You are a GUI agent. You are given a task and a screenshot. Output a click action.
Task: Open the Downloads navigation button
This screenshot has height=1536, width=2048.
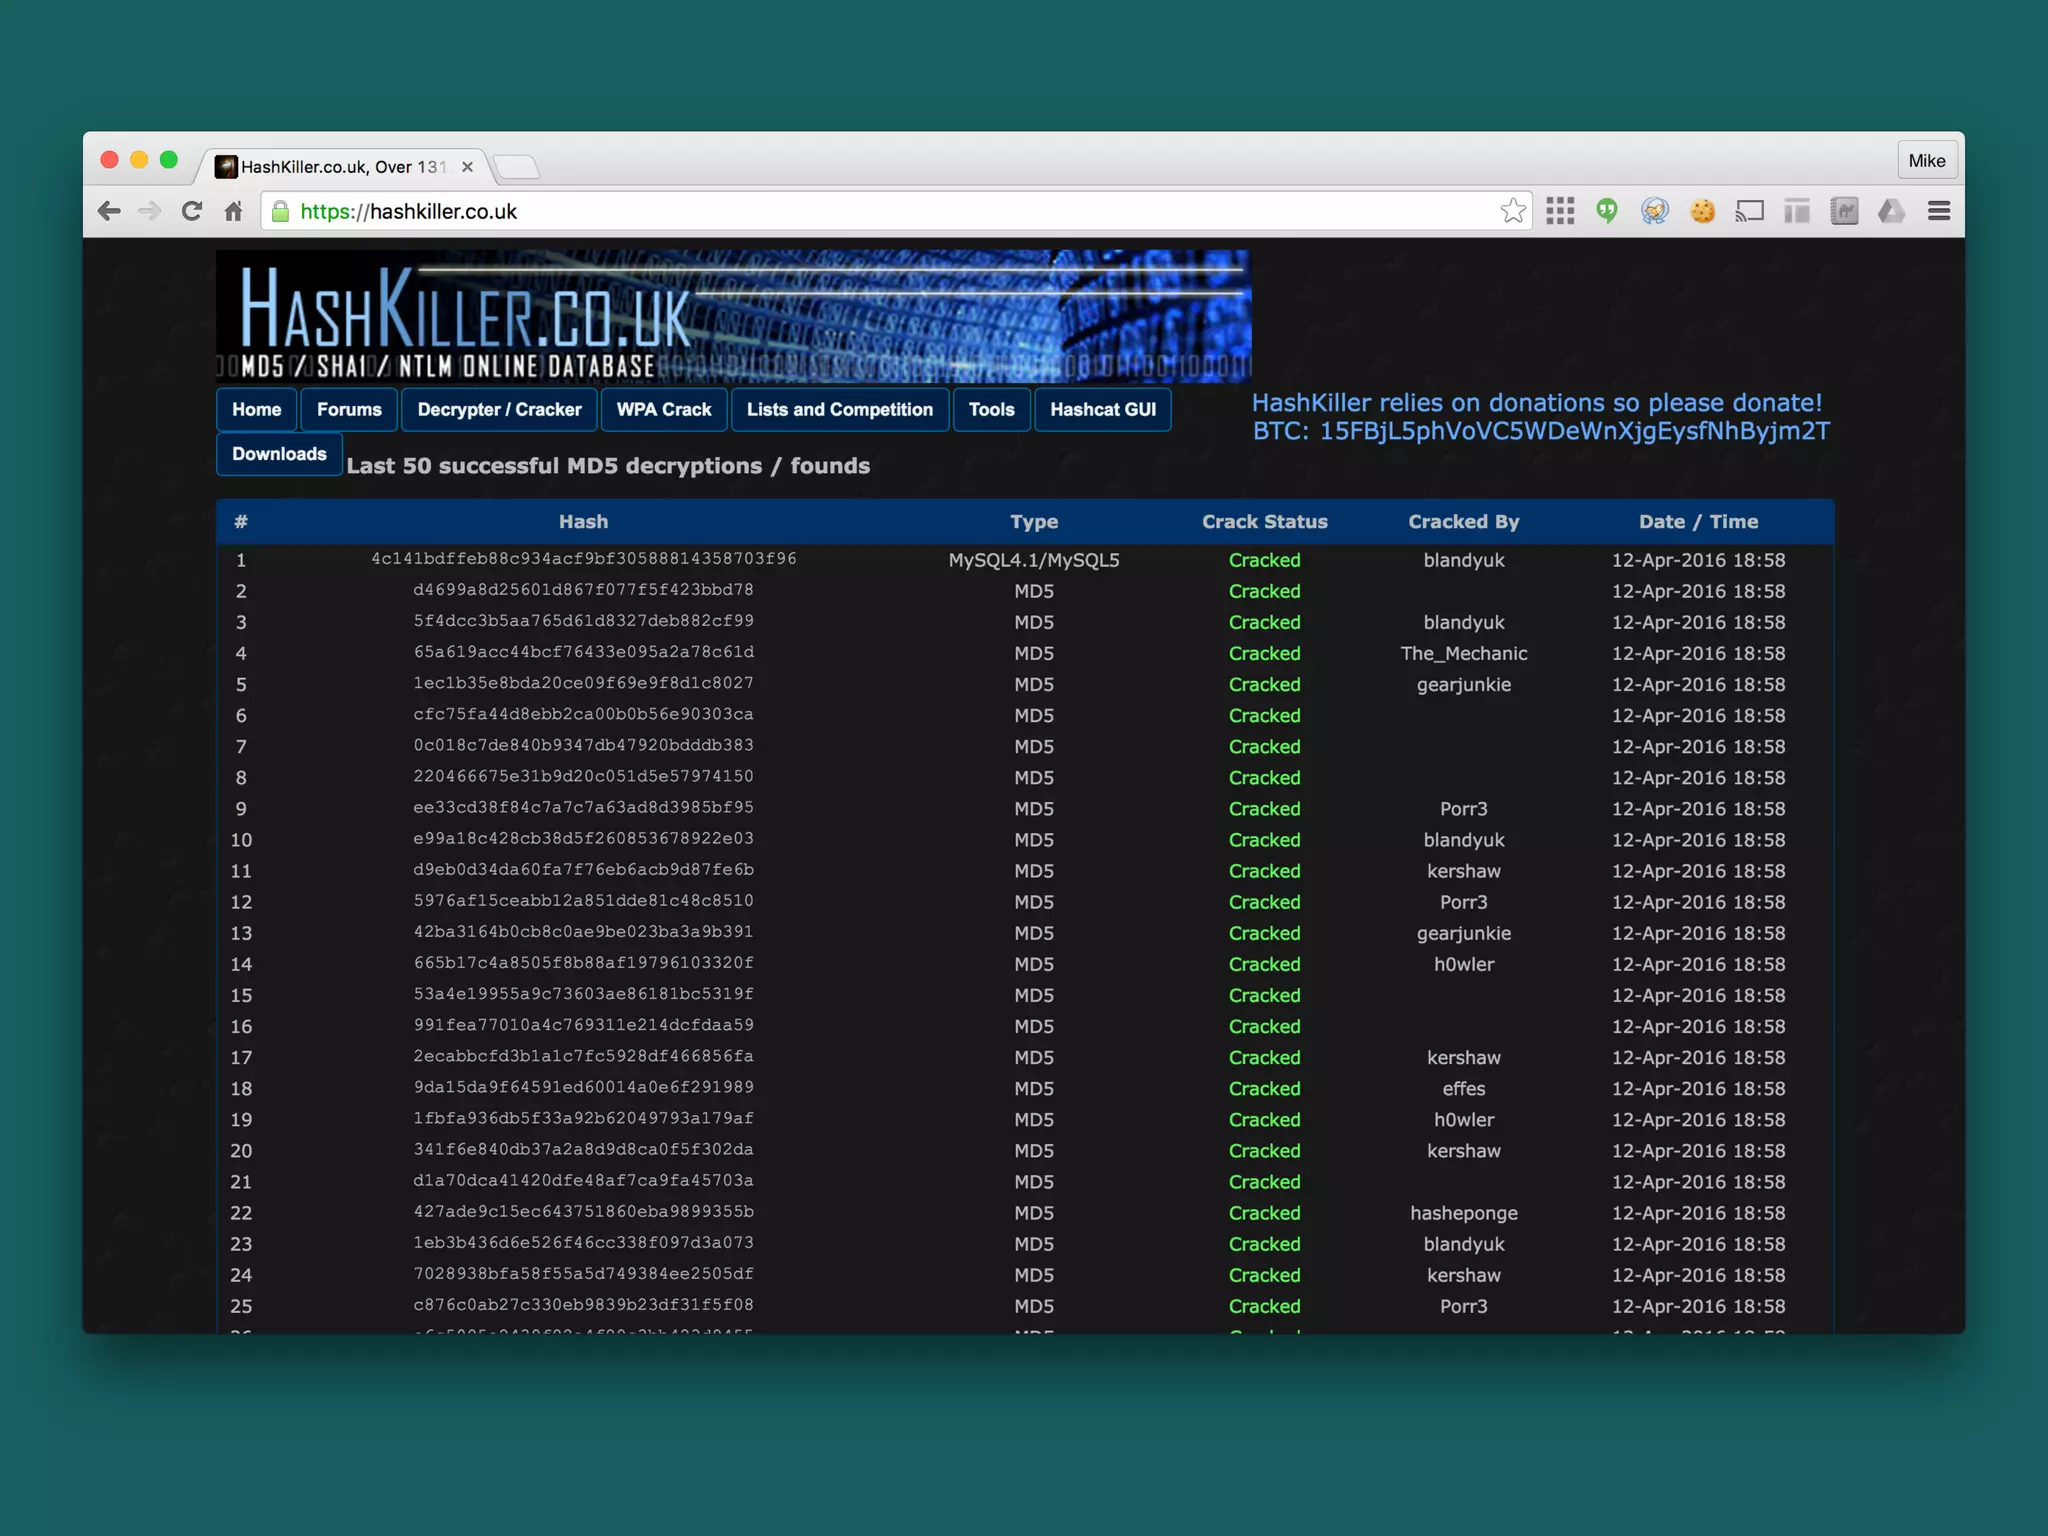279,454
